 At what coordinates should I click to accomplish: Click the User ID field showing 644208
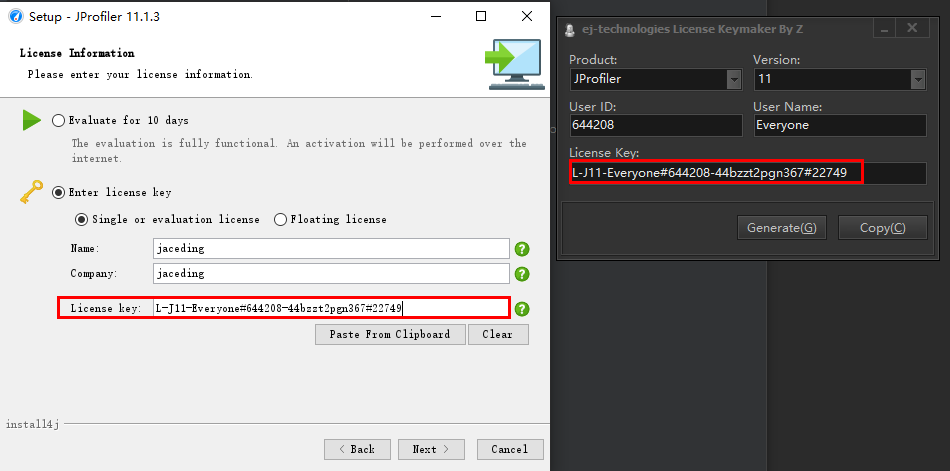tap(655, 125)
